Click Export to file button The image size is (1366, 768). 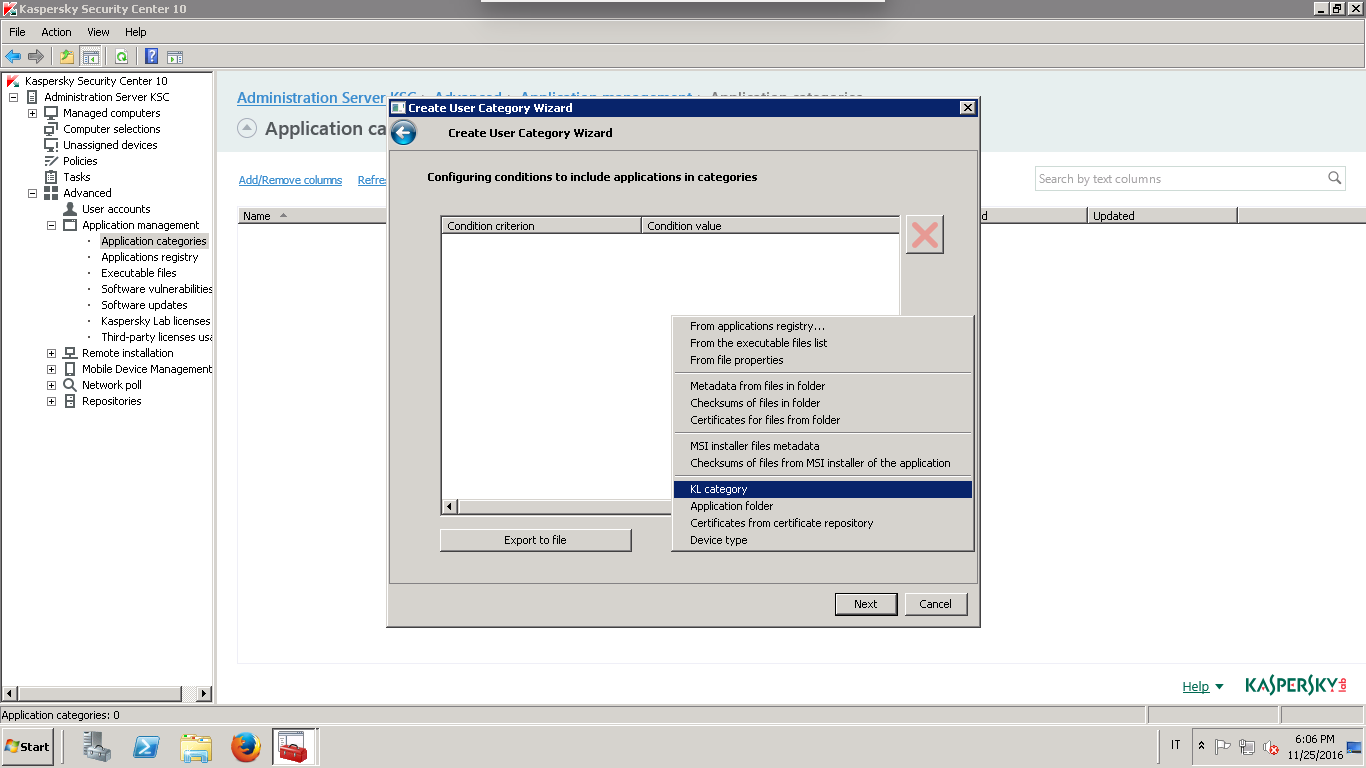(x=535, y=540)
